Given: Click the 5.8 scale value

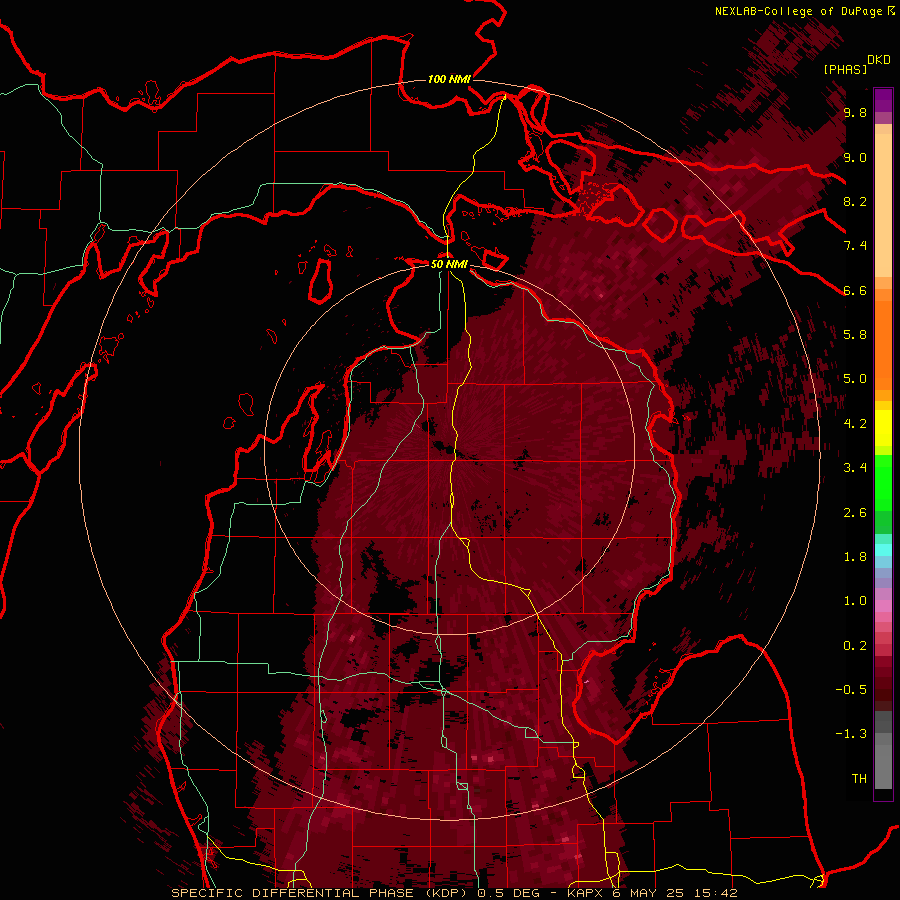Looking at the screenshot, I should pos(855,334).
